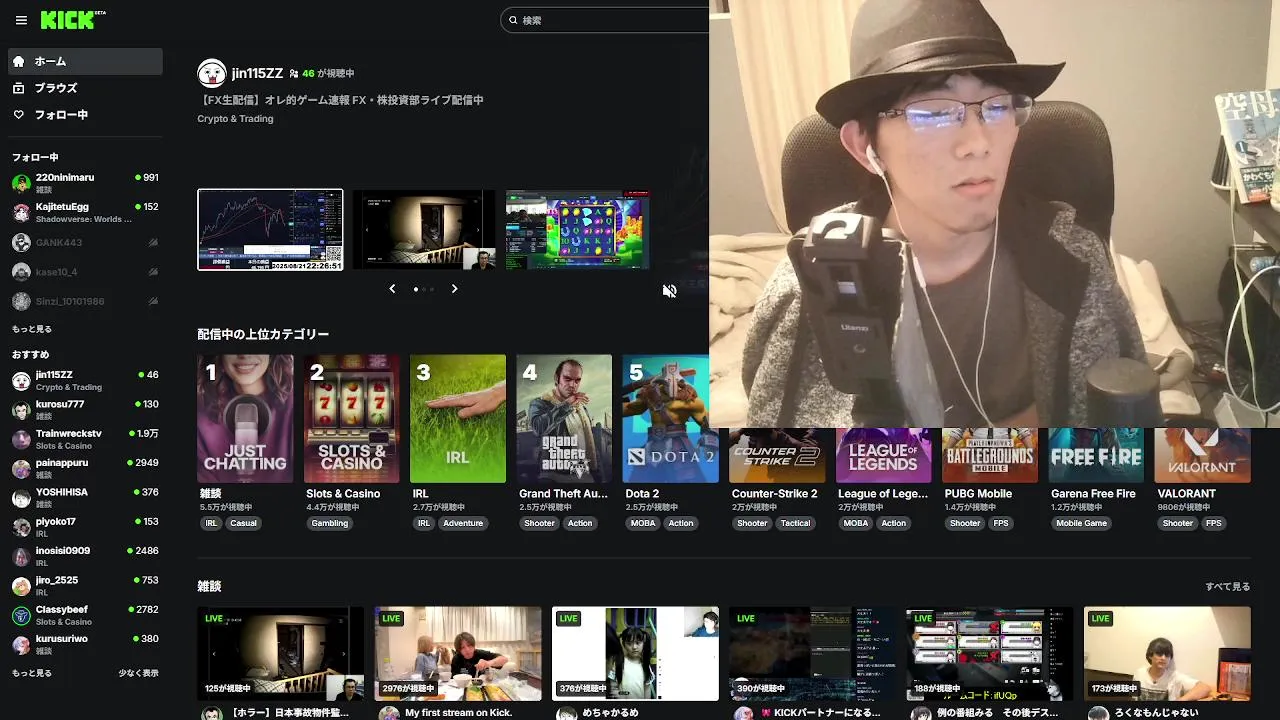
Task: Open the Slots & Casino category card
Action: (352, 419)
